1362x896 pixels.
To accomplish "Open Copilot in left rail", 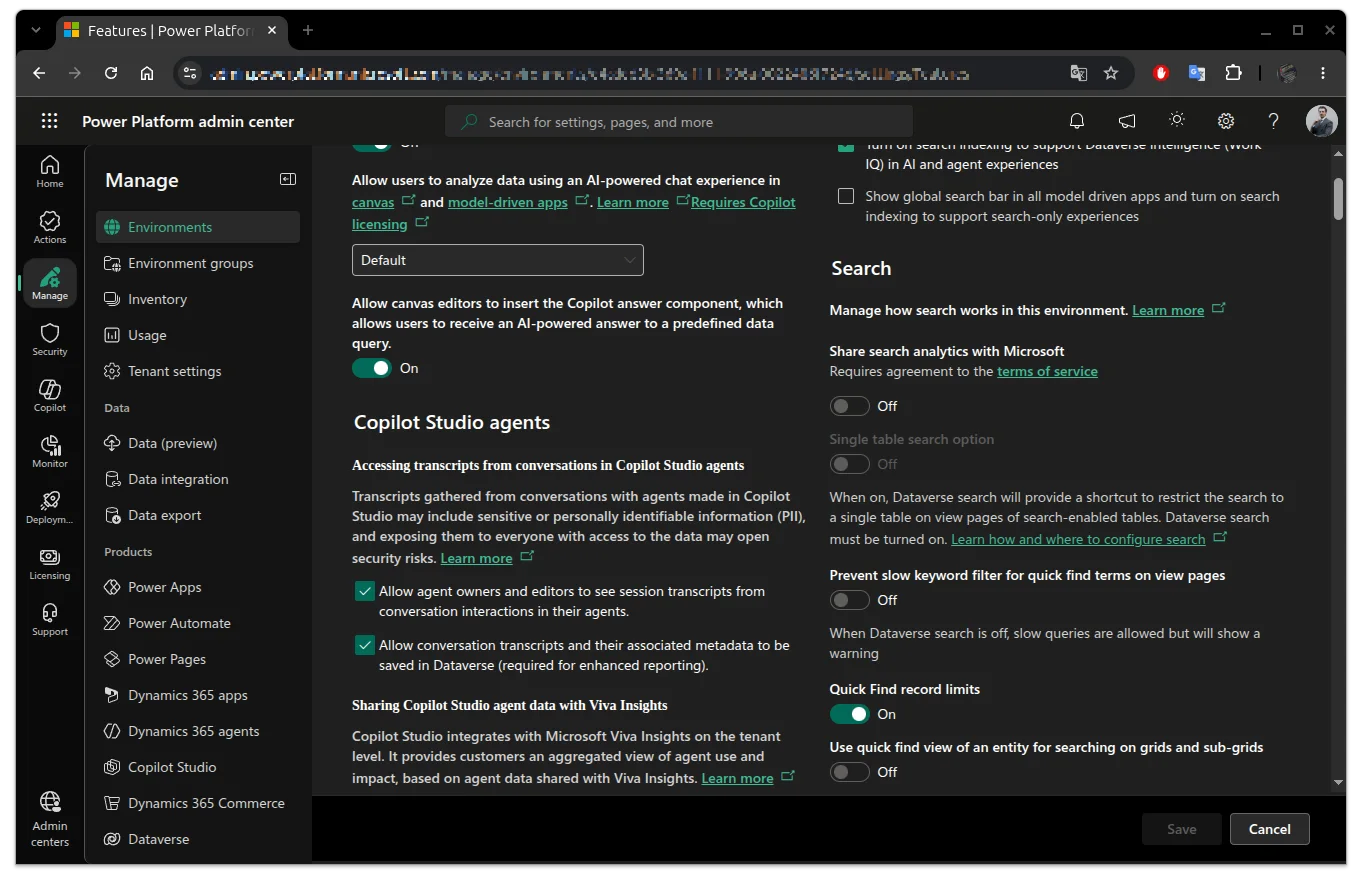I will coord(50,396).
